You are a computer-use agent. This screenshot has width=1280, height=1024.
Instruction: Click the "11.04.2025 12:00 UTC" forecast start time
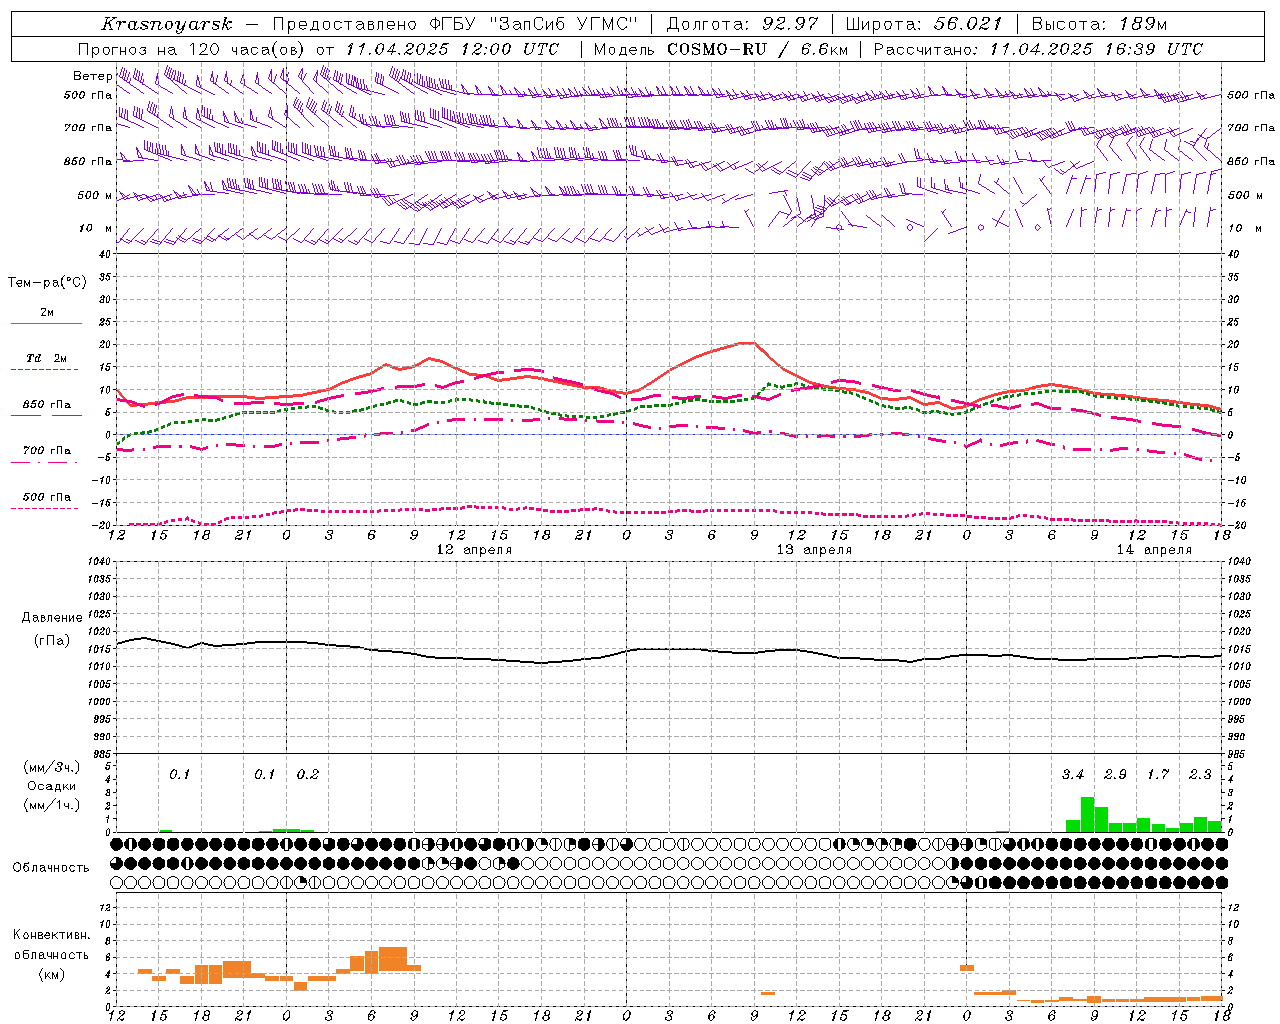coord(452,49)
